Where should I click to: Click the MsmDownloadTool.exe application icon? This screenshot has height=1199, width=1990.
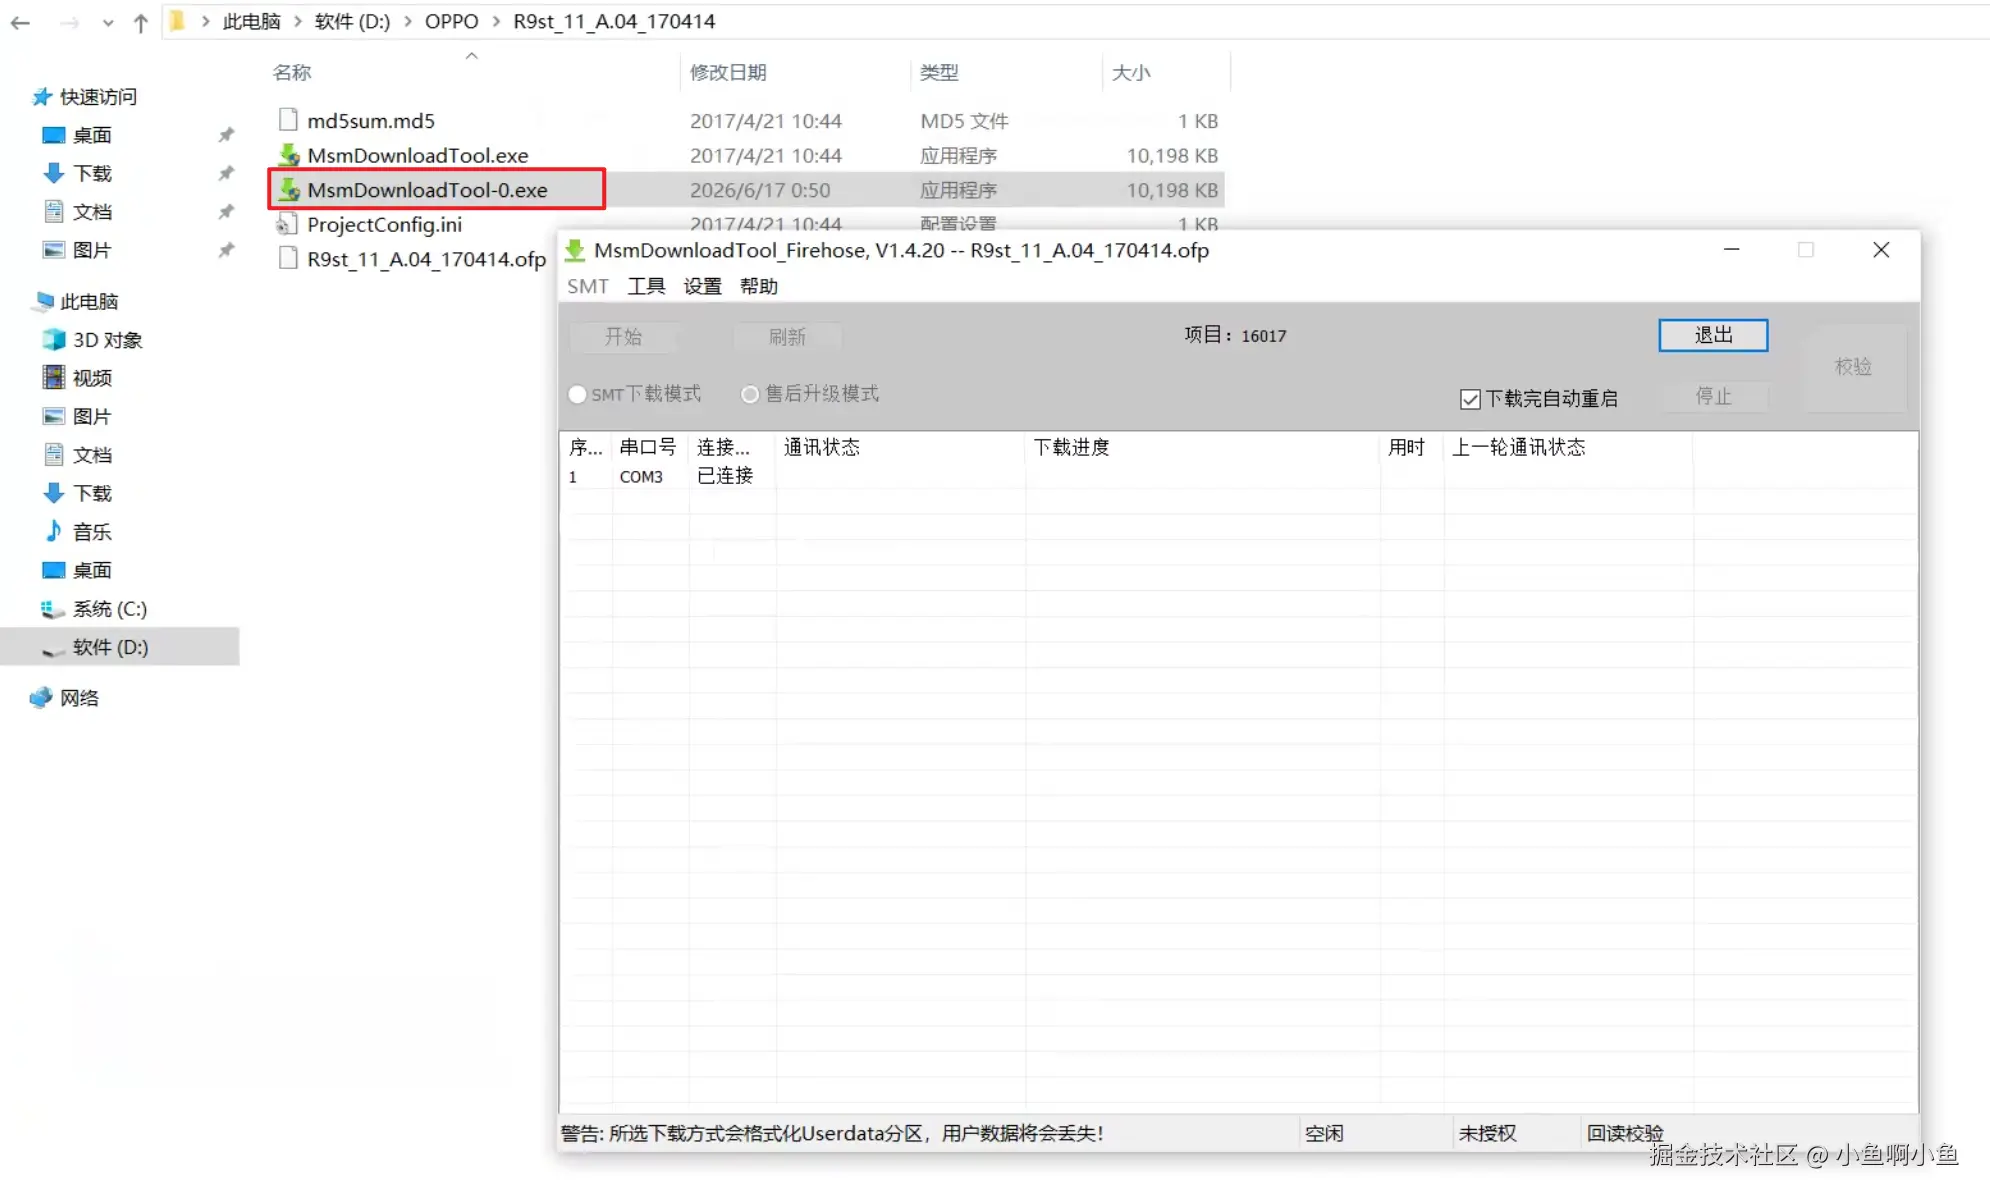tap(289, 155)
